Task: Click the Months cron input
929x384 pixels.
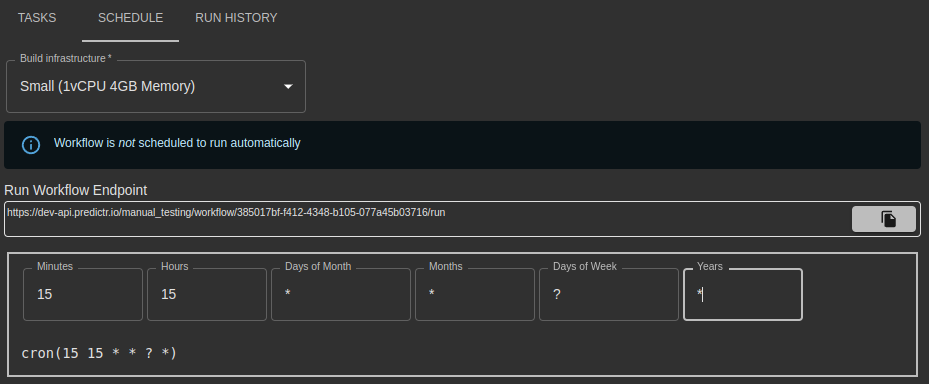Action: (475, 295)
